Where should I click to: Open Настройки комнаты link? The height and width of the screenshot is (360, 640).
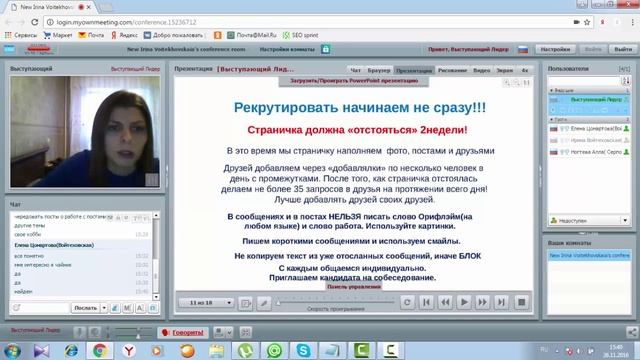point(287,49)
